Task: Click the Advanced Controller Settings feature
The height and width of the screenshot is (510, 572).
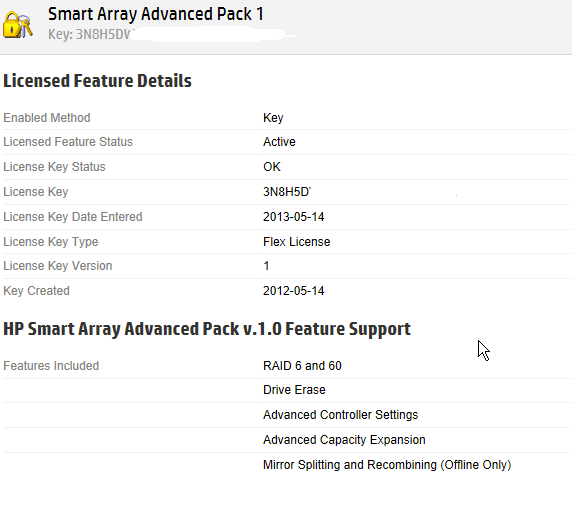Action: (x=341, y=415)
